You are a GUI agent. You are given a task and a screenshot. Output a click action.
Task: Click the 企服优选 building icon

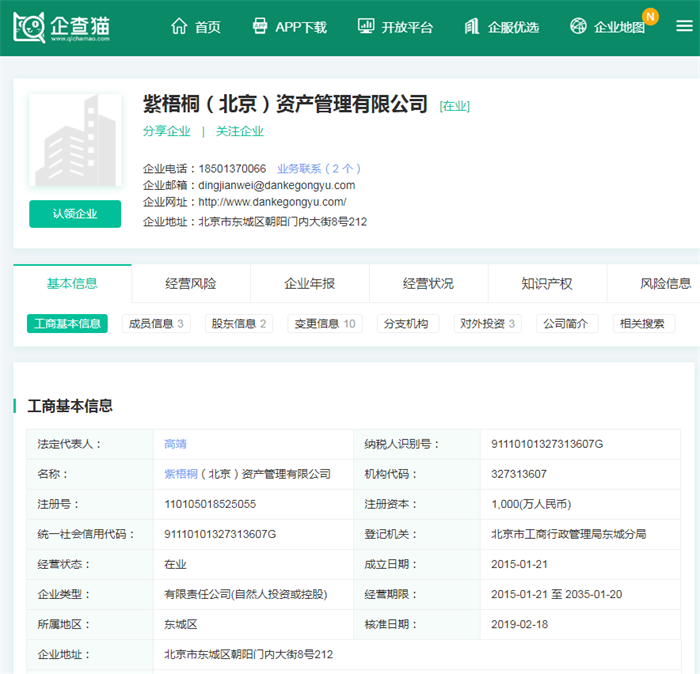(x=472, y=26)
